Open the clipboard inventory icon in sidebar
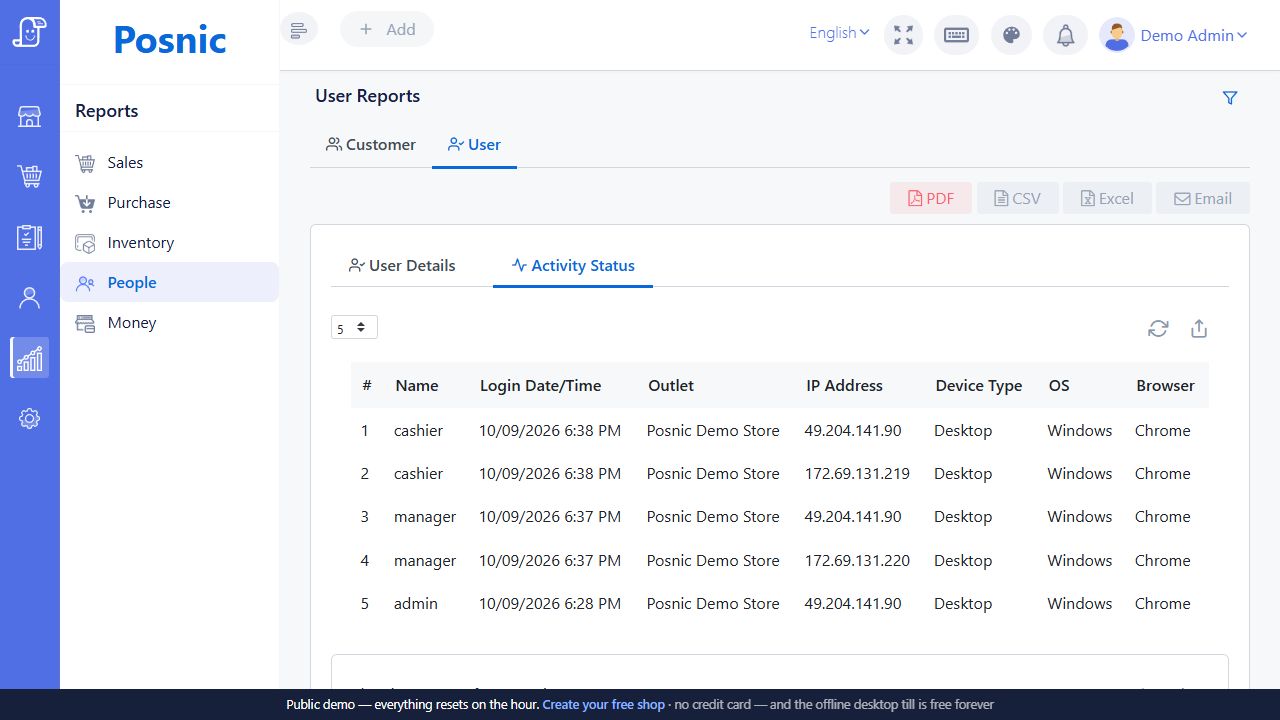1280x720 pixels. pos(30,237)
